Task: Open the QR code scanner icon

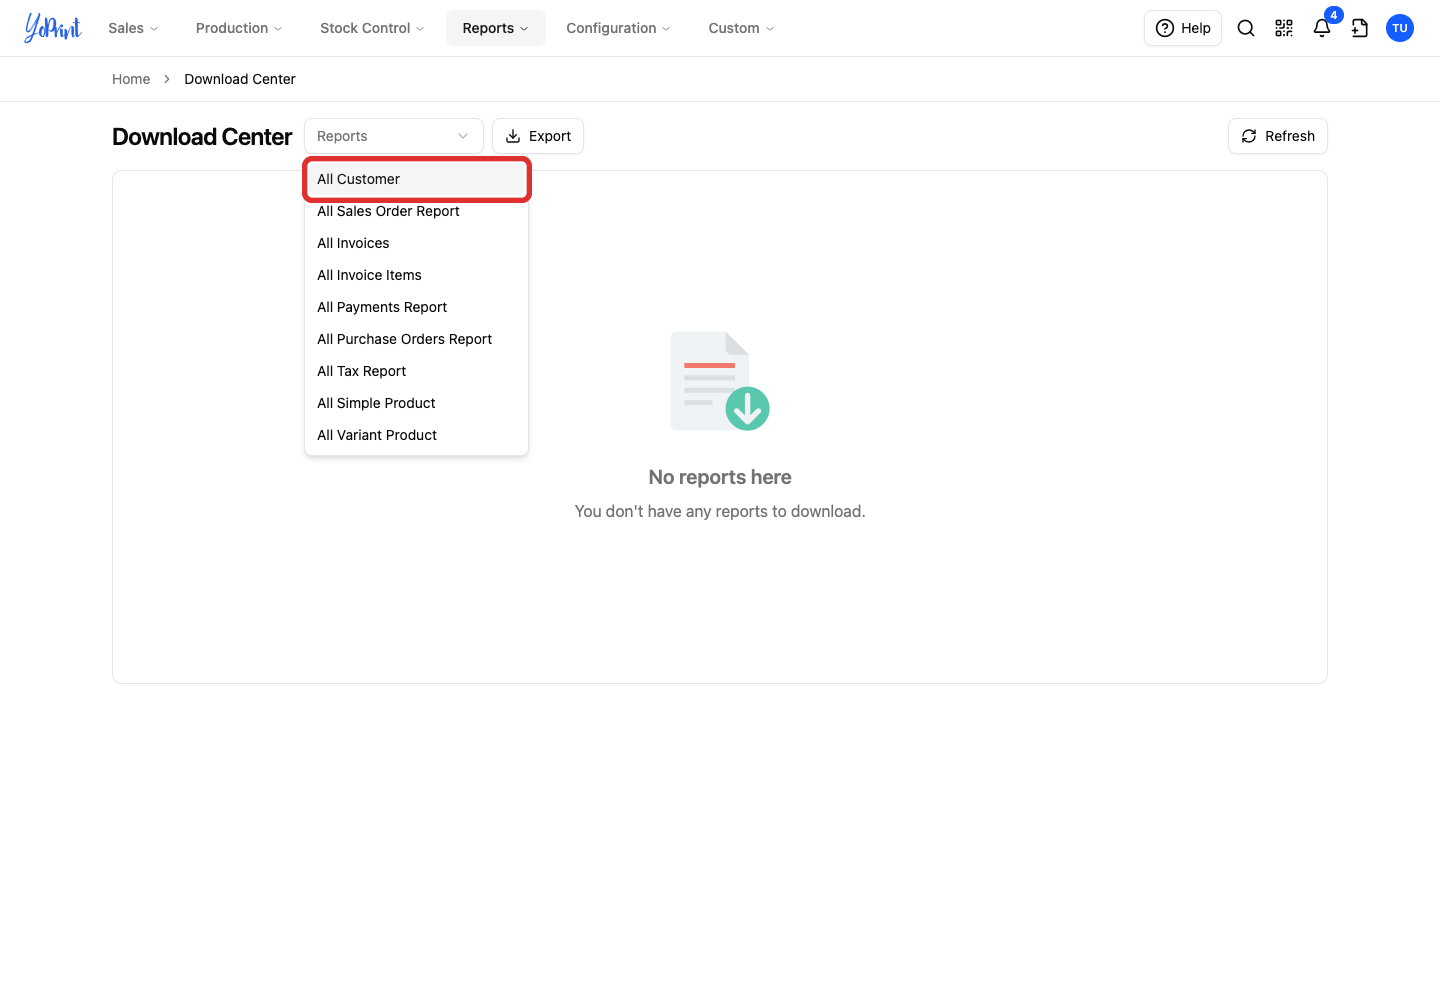Action: (x=1284, y=28)
